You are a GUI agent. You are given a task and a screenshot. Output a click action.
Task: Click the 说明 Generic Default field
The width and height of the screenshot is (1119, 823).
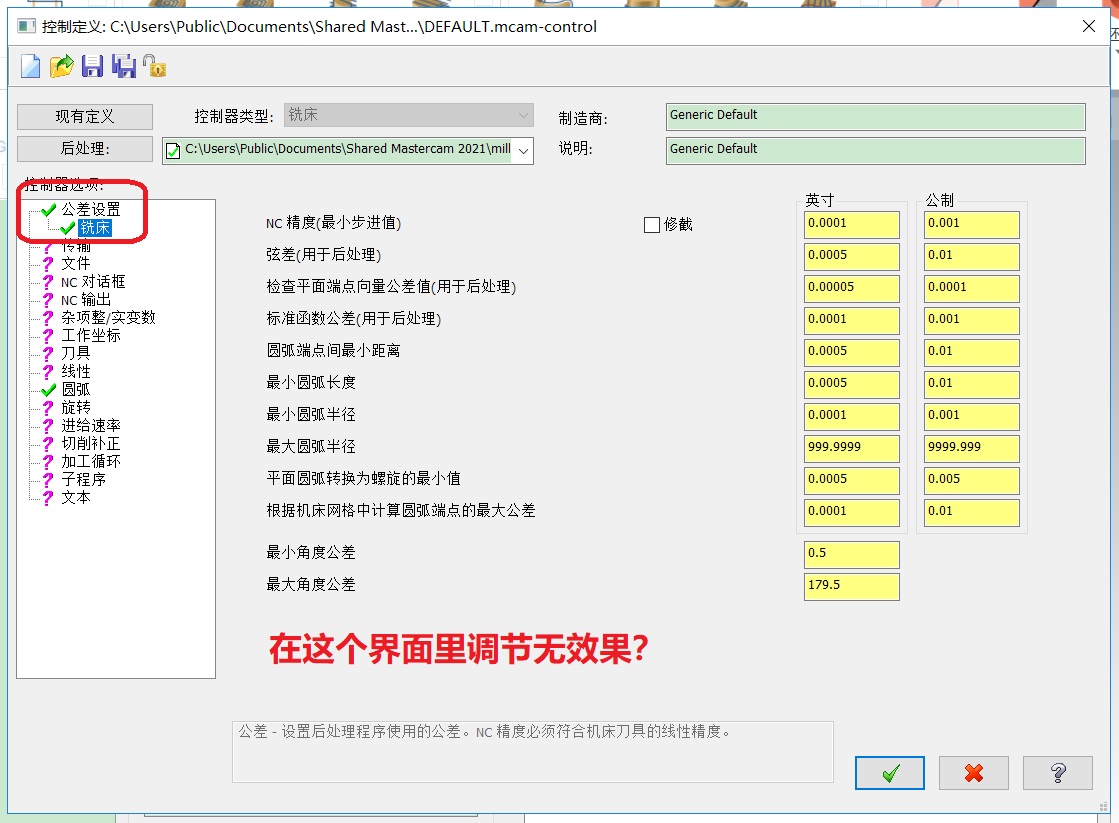pos(876,150)
